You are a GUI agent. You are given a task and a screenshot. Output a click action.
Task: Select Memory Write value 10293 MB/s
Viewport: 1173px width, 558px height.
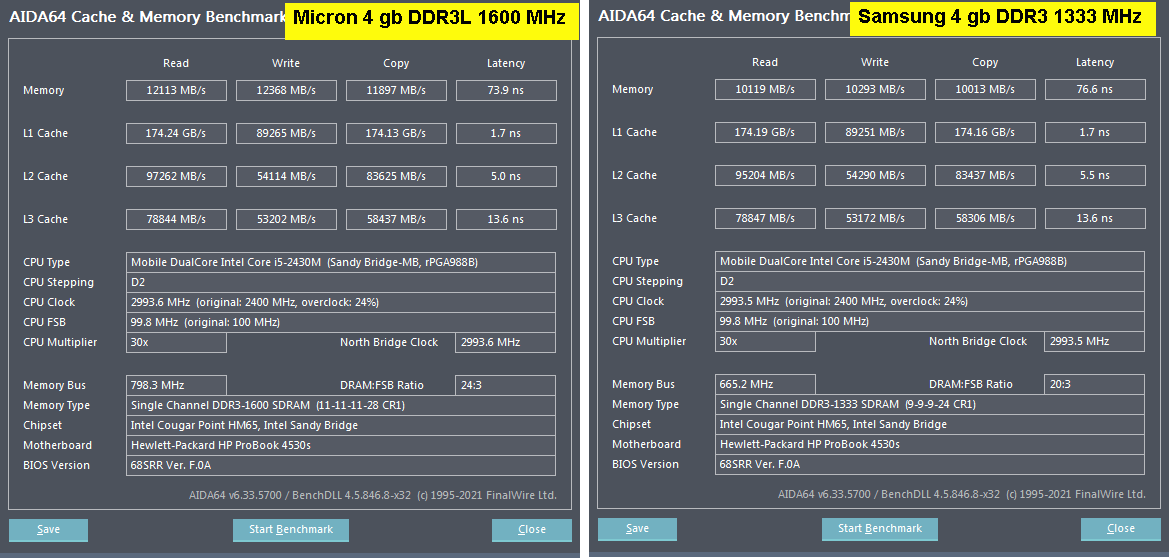point(875,90)
